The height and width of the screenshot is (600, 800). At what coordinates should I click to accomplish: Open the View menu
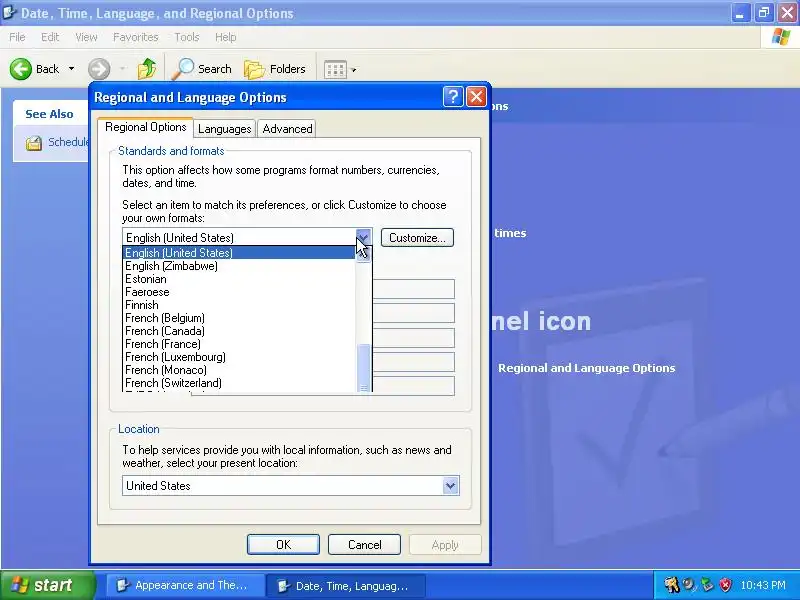pyautogui.click(x=86, y=37)
